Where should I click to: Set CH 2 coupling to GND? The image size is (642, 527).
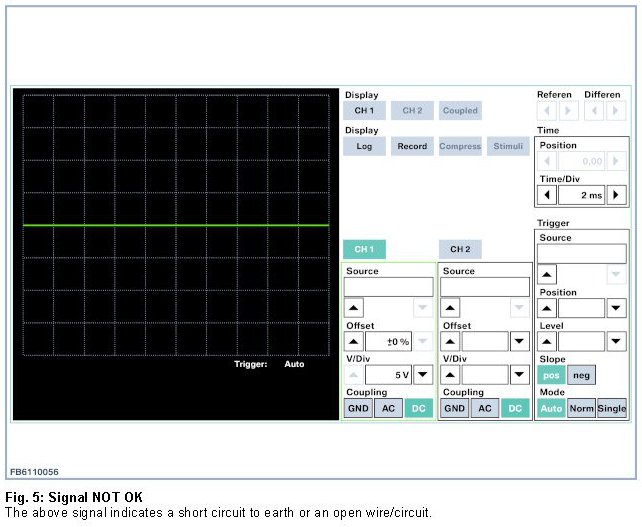click(x=454, y=408)
